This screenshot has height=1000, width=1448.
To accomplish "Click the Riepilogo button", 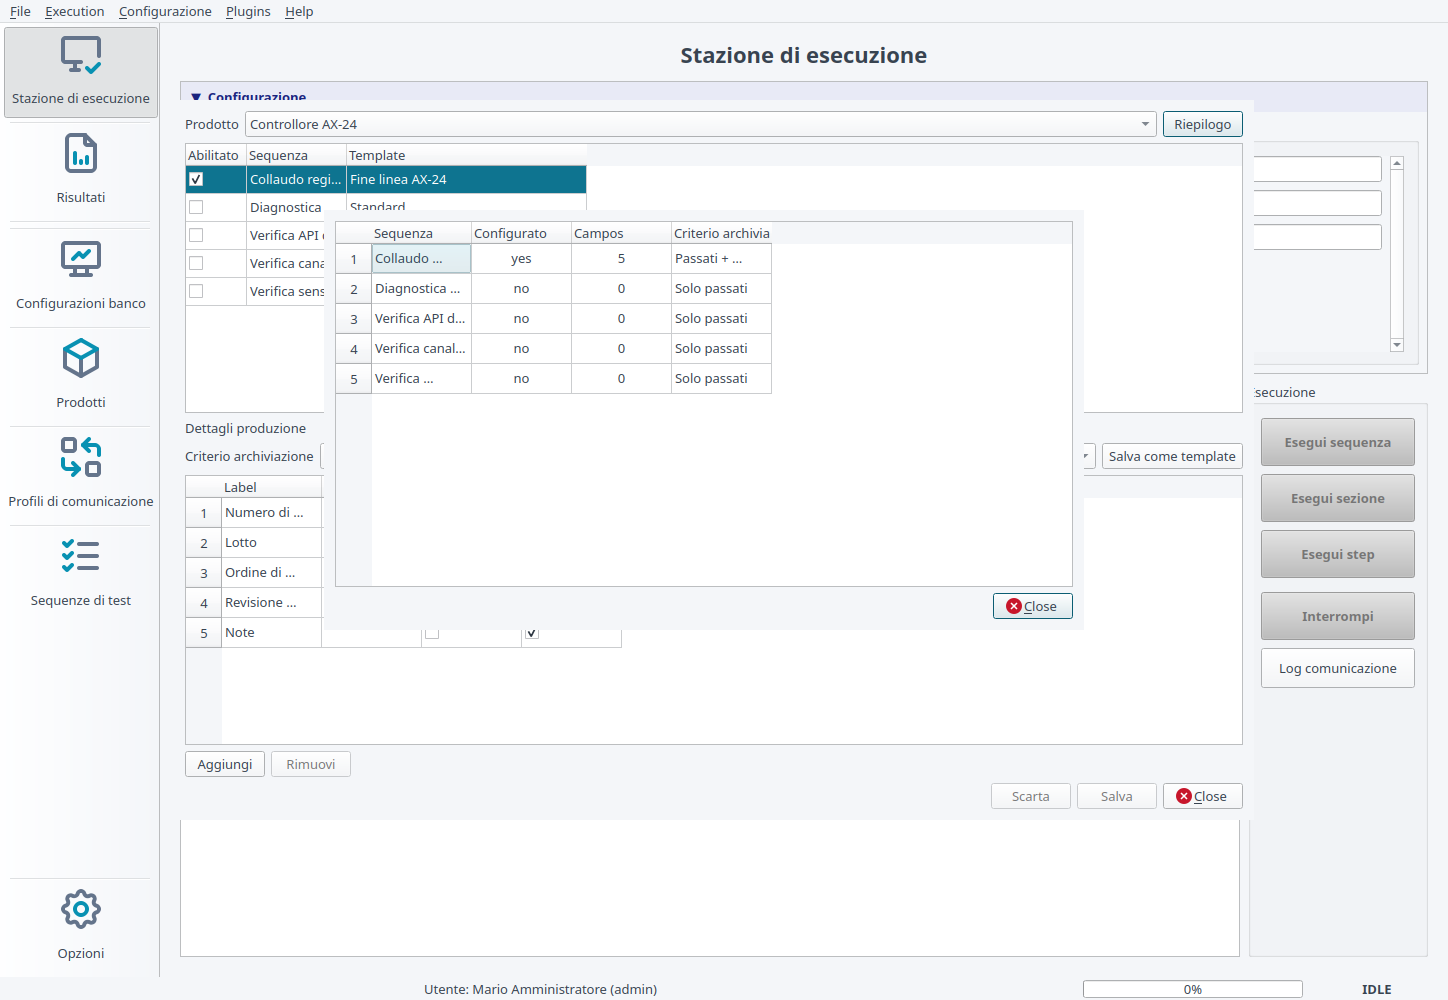I will tap(1203, 124).
